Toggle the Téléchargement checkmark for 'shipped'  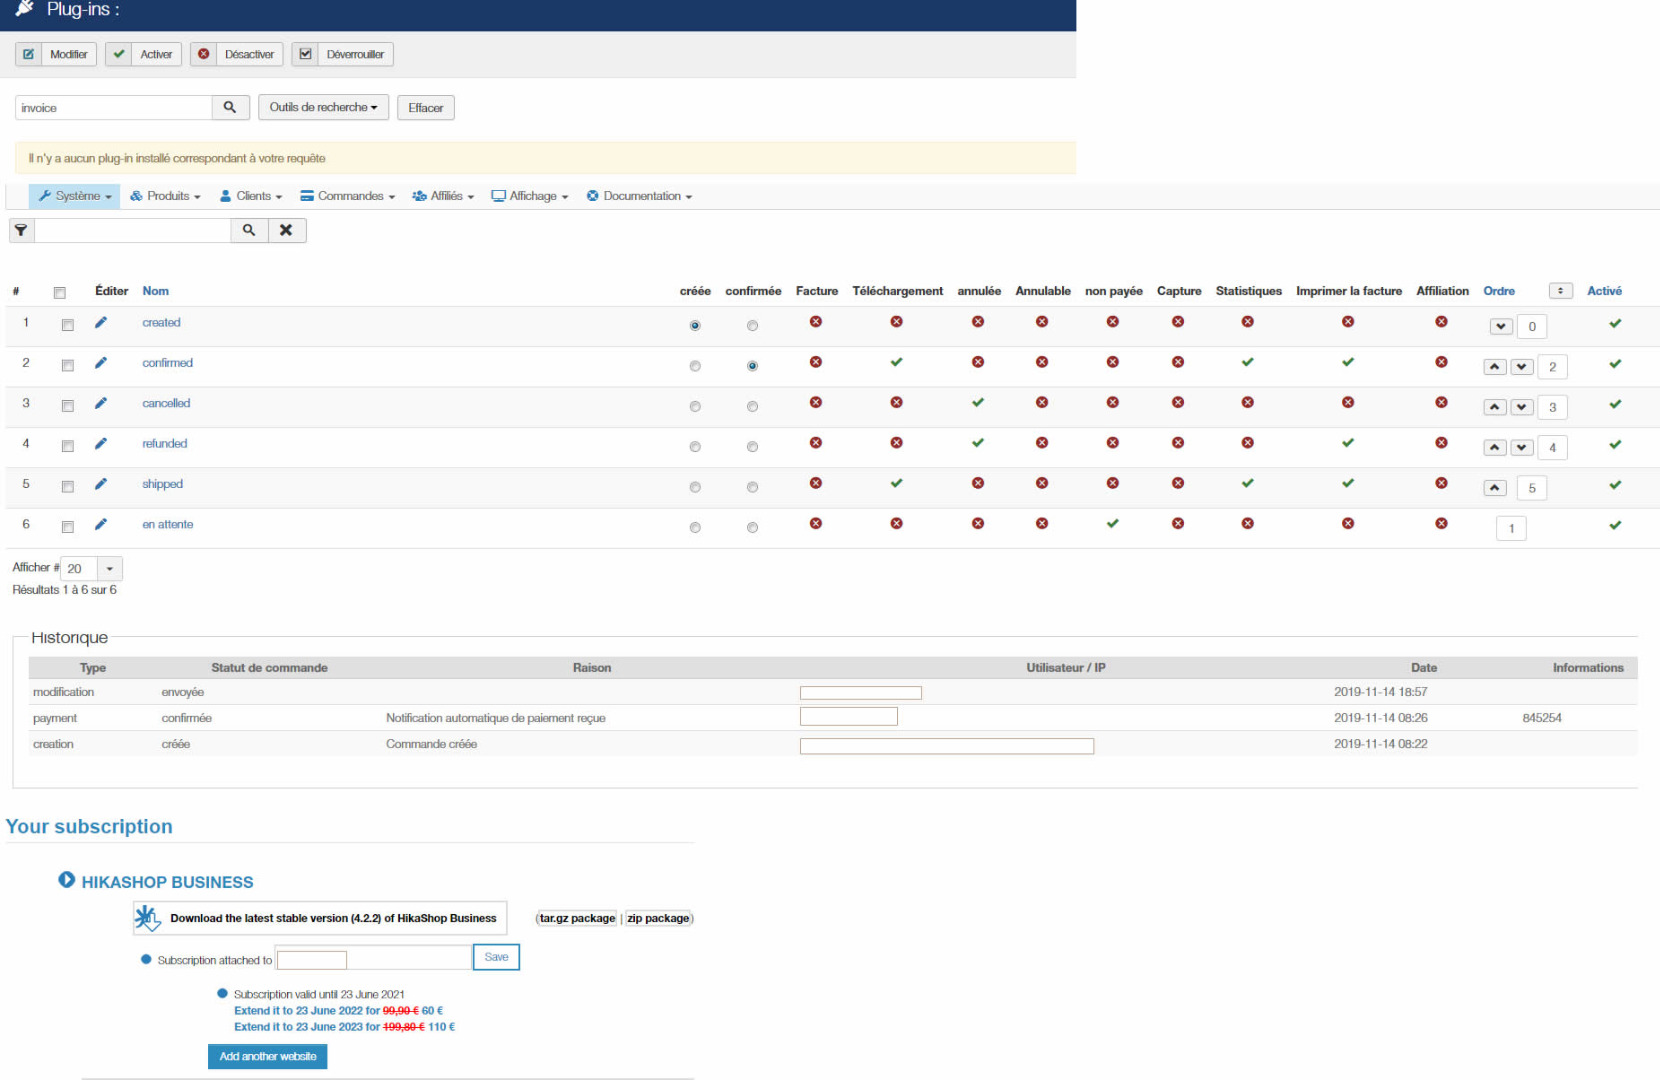pyautogui.click(x=896, y=483)
